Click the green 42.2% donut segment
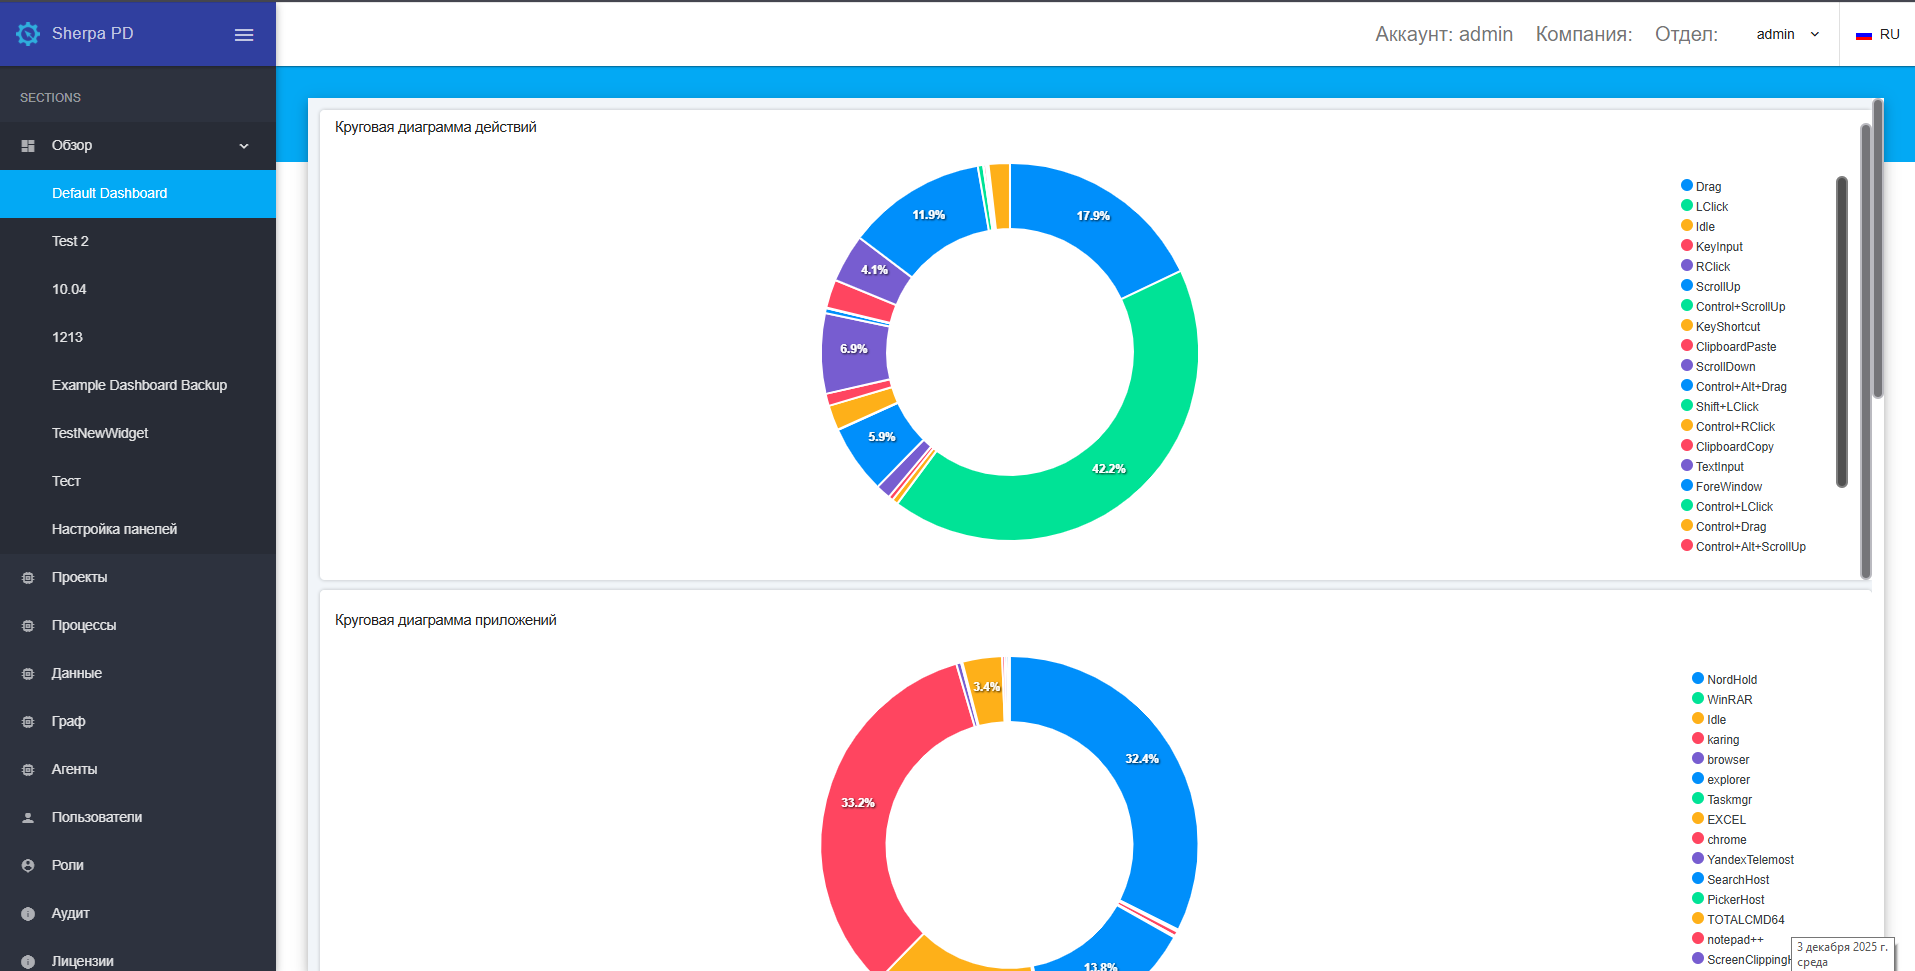1915x971 pixels. 1110,468
